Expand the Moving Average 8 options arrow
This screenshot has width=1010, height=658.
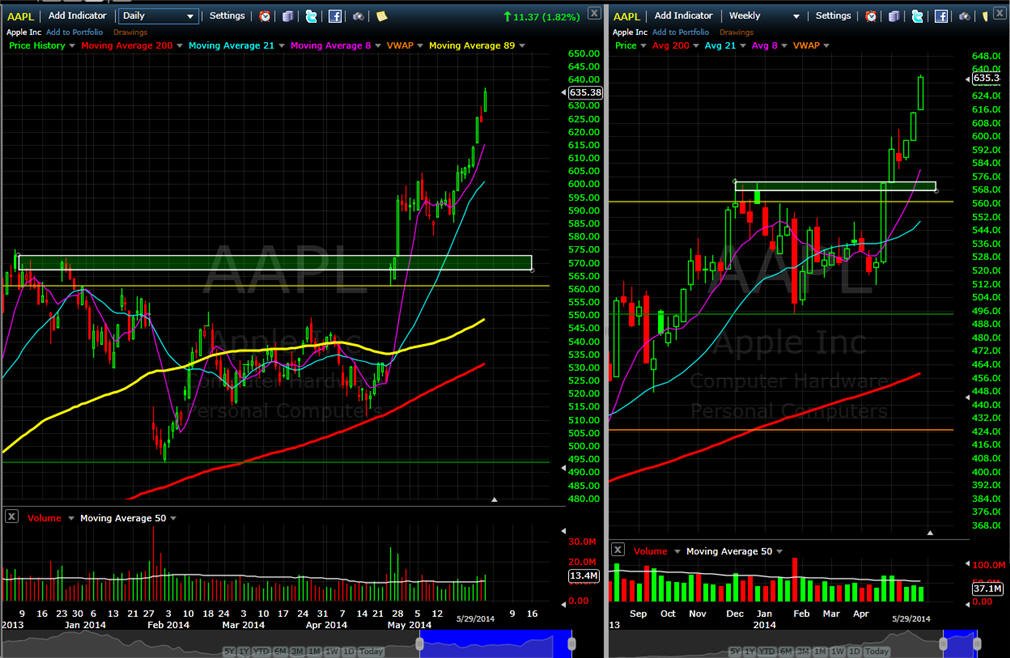(377, 46)
